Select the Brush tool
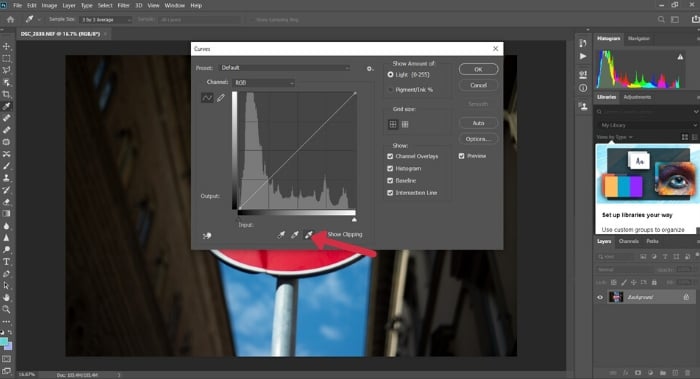700x379 pixels. (6, 166)
